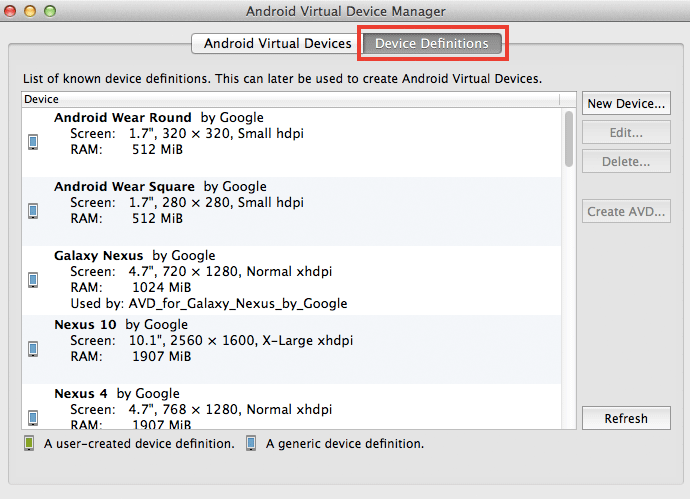Click the Android Wear Square device icon
This screenshot has height=499, width=690.
click(33, 211)
